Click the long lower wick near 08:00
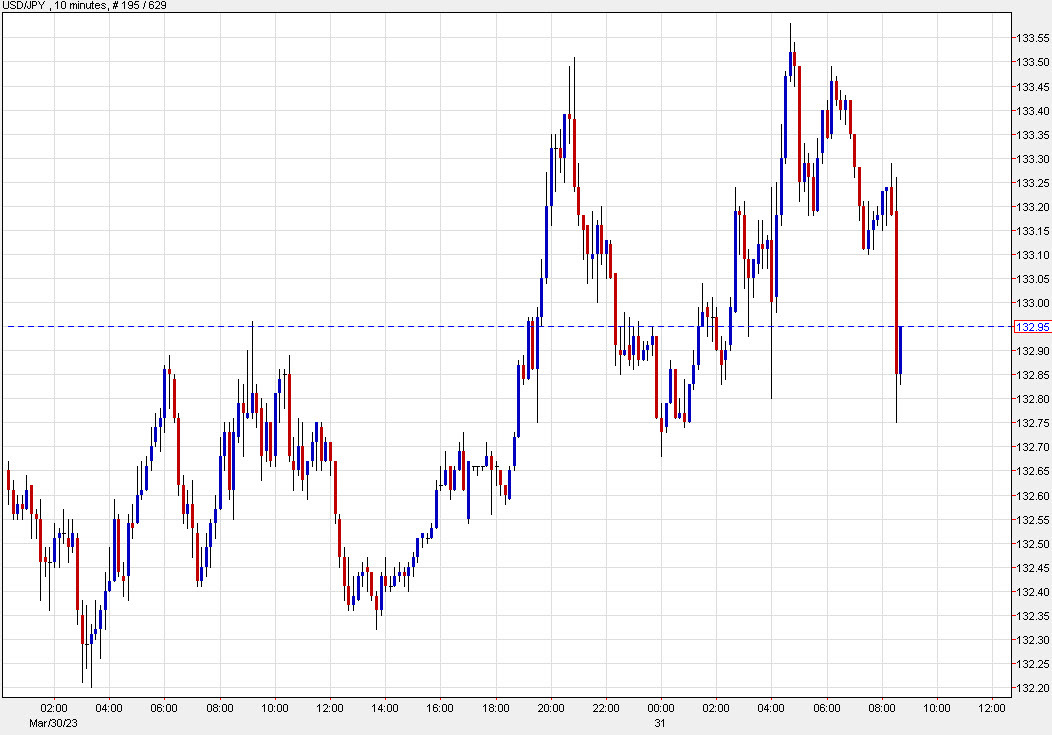The image size is (1052, 735). point(896,400)
